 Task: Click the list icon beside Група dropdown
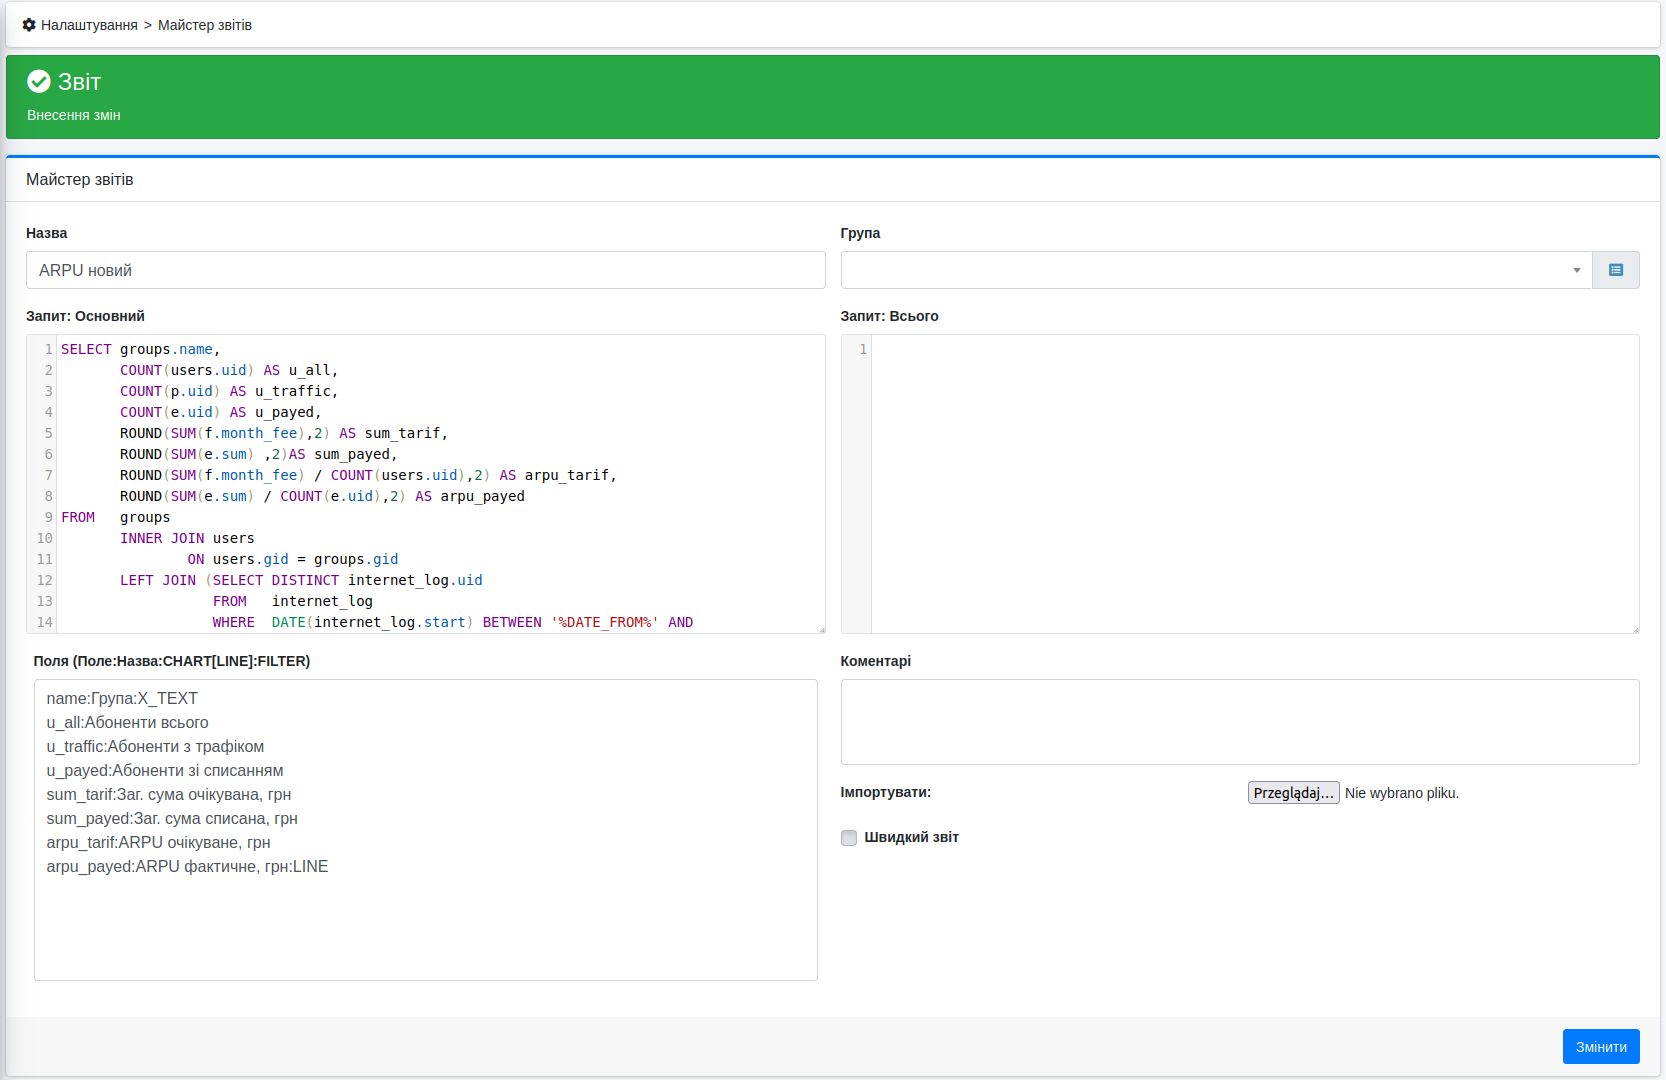(1615, 270)
